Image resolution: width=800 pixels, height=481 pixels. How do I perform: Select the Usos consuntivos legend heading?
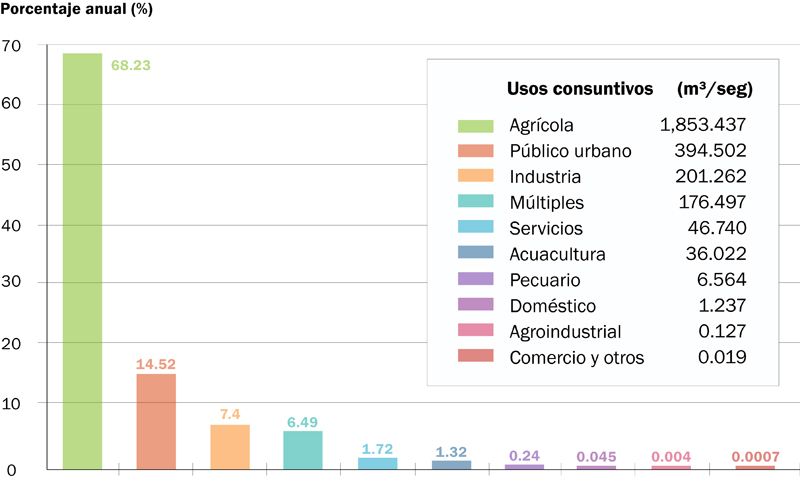click(x=580, y=89)
